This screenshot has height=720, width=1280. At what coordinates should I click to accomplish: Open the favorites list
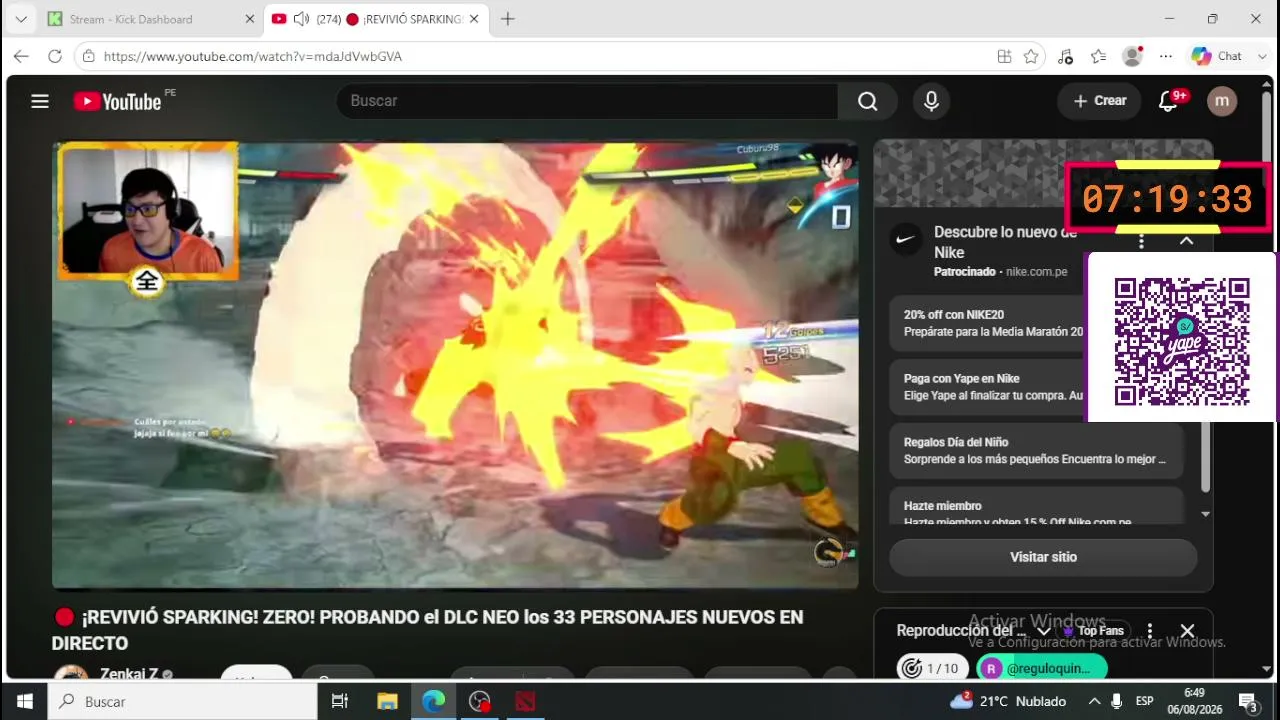coord(1099,57)
